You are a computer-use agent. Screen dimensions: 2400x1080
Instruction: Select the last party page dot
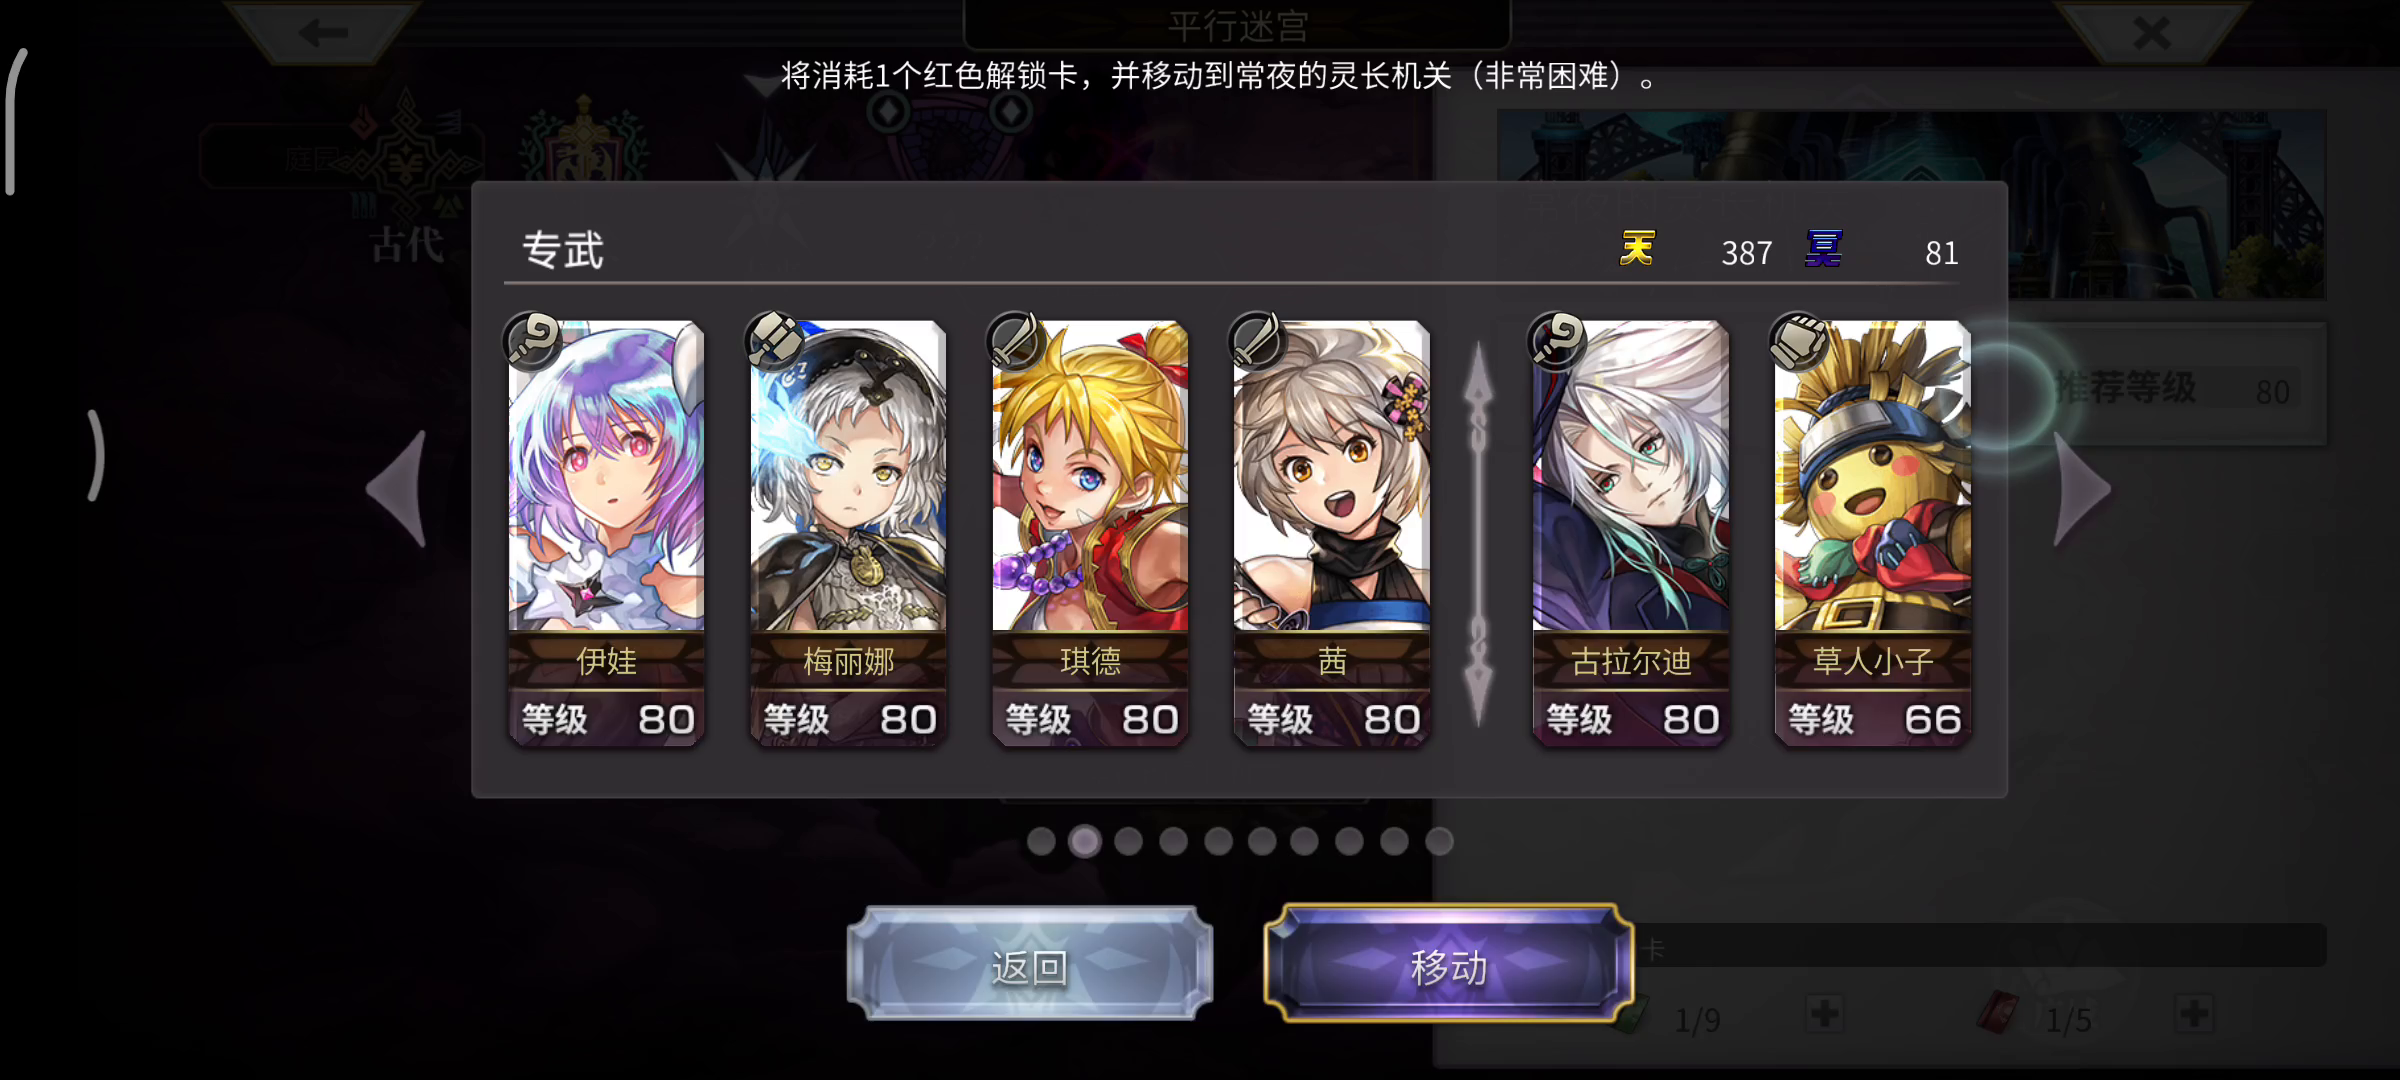pyautogui.click(x=1439, y=841)
